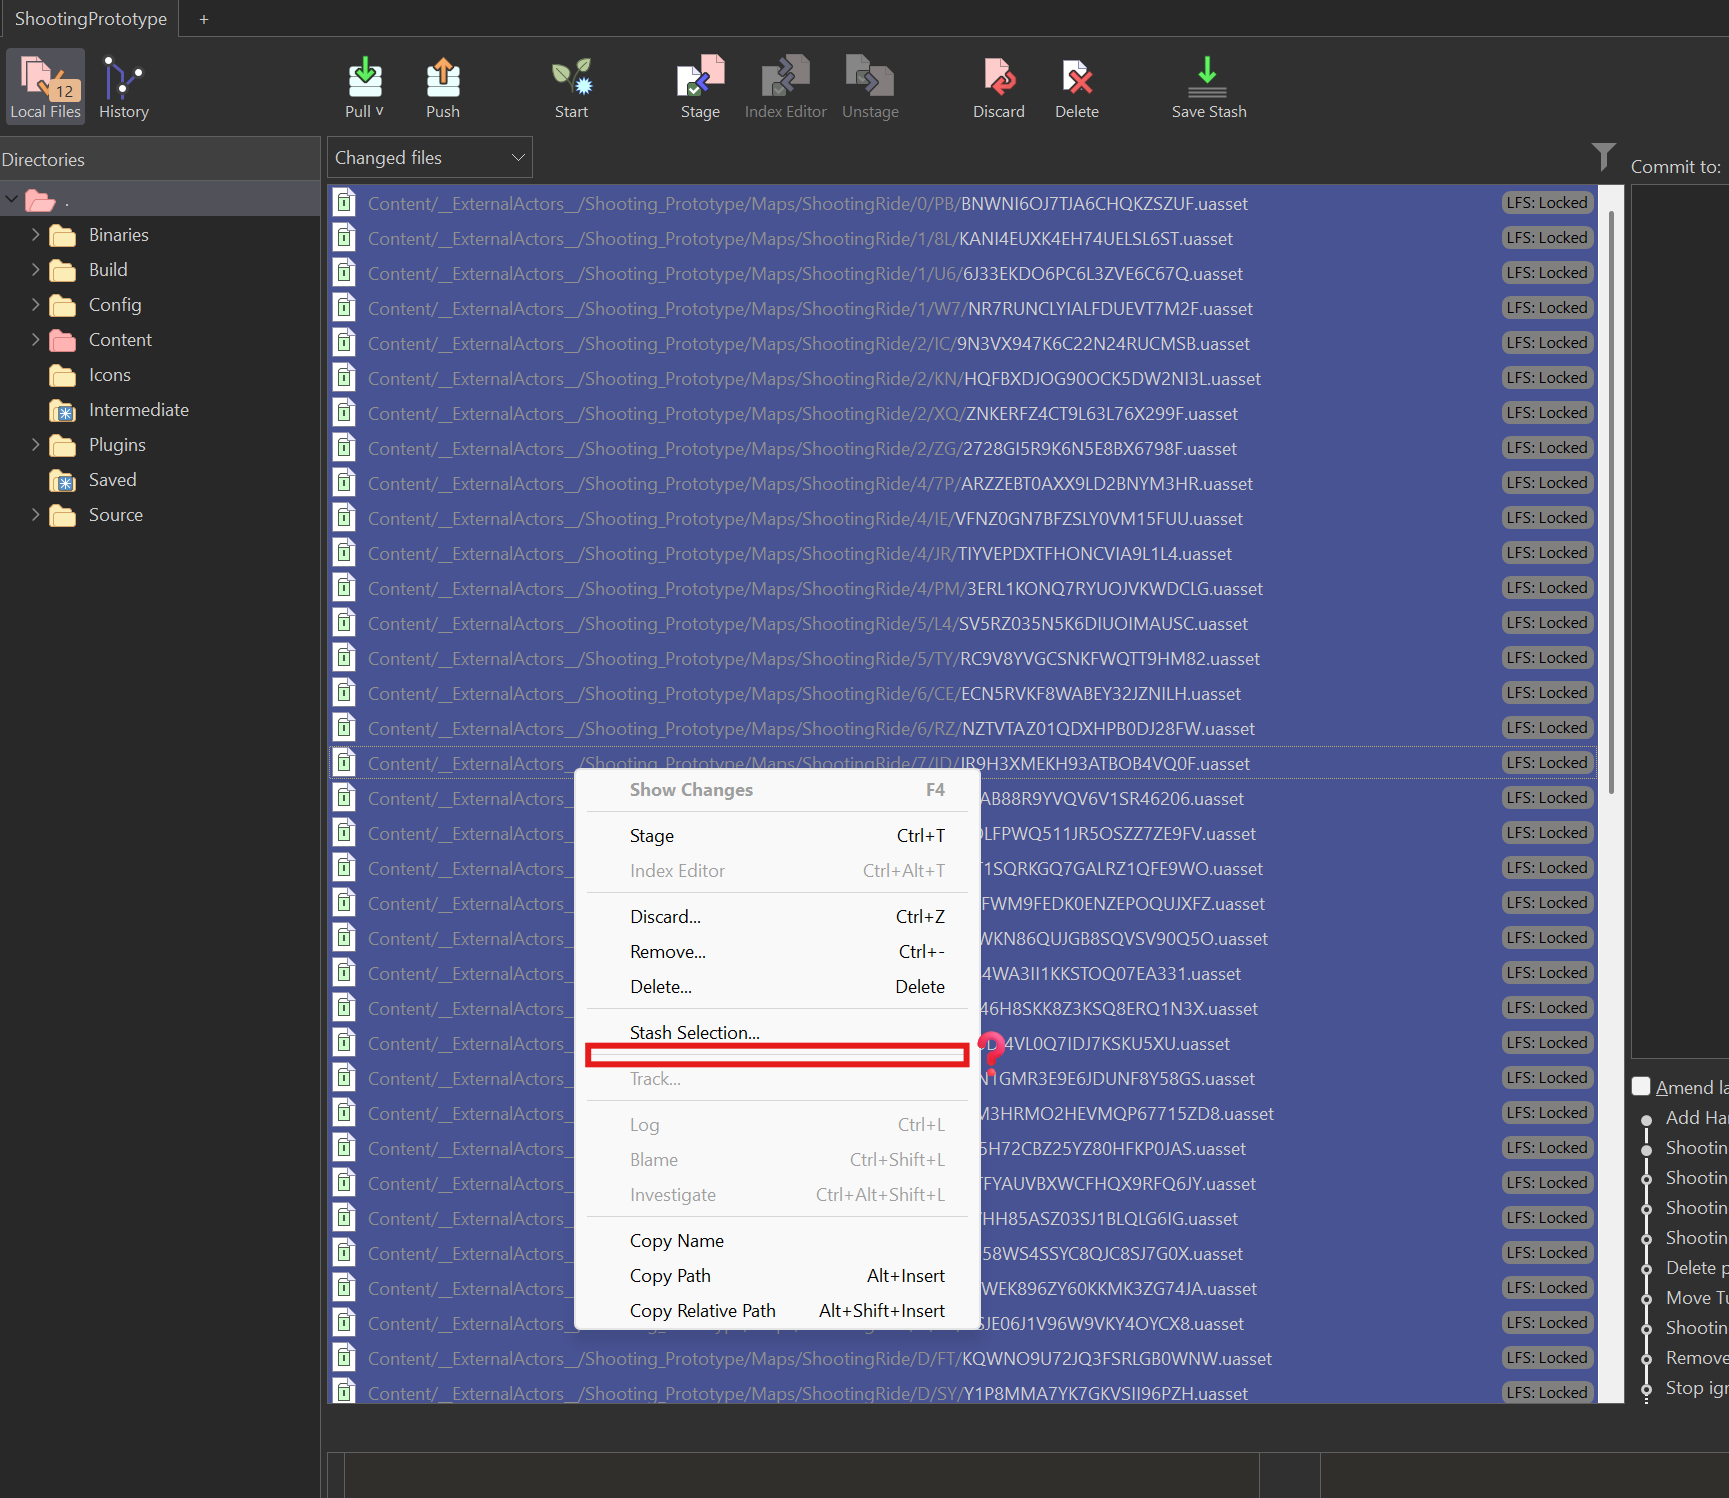Image resolution: width=1729 pixels, height=1498 pixels.
Task: Select the Binaries folder icon
Action: [x=63, y=235]
